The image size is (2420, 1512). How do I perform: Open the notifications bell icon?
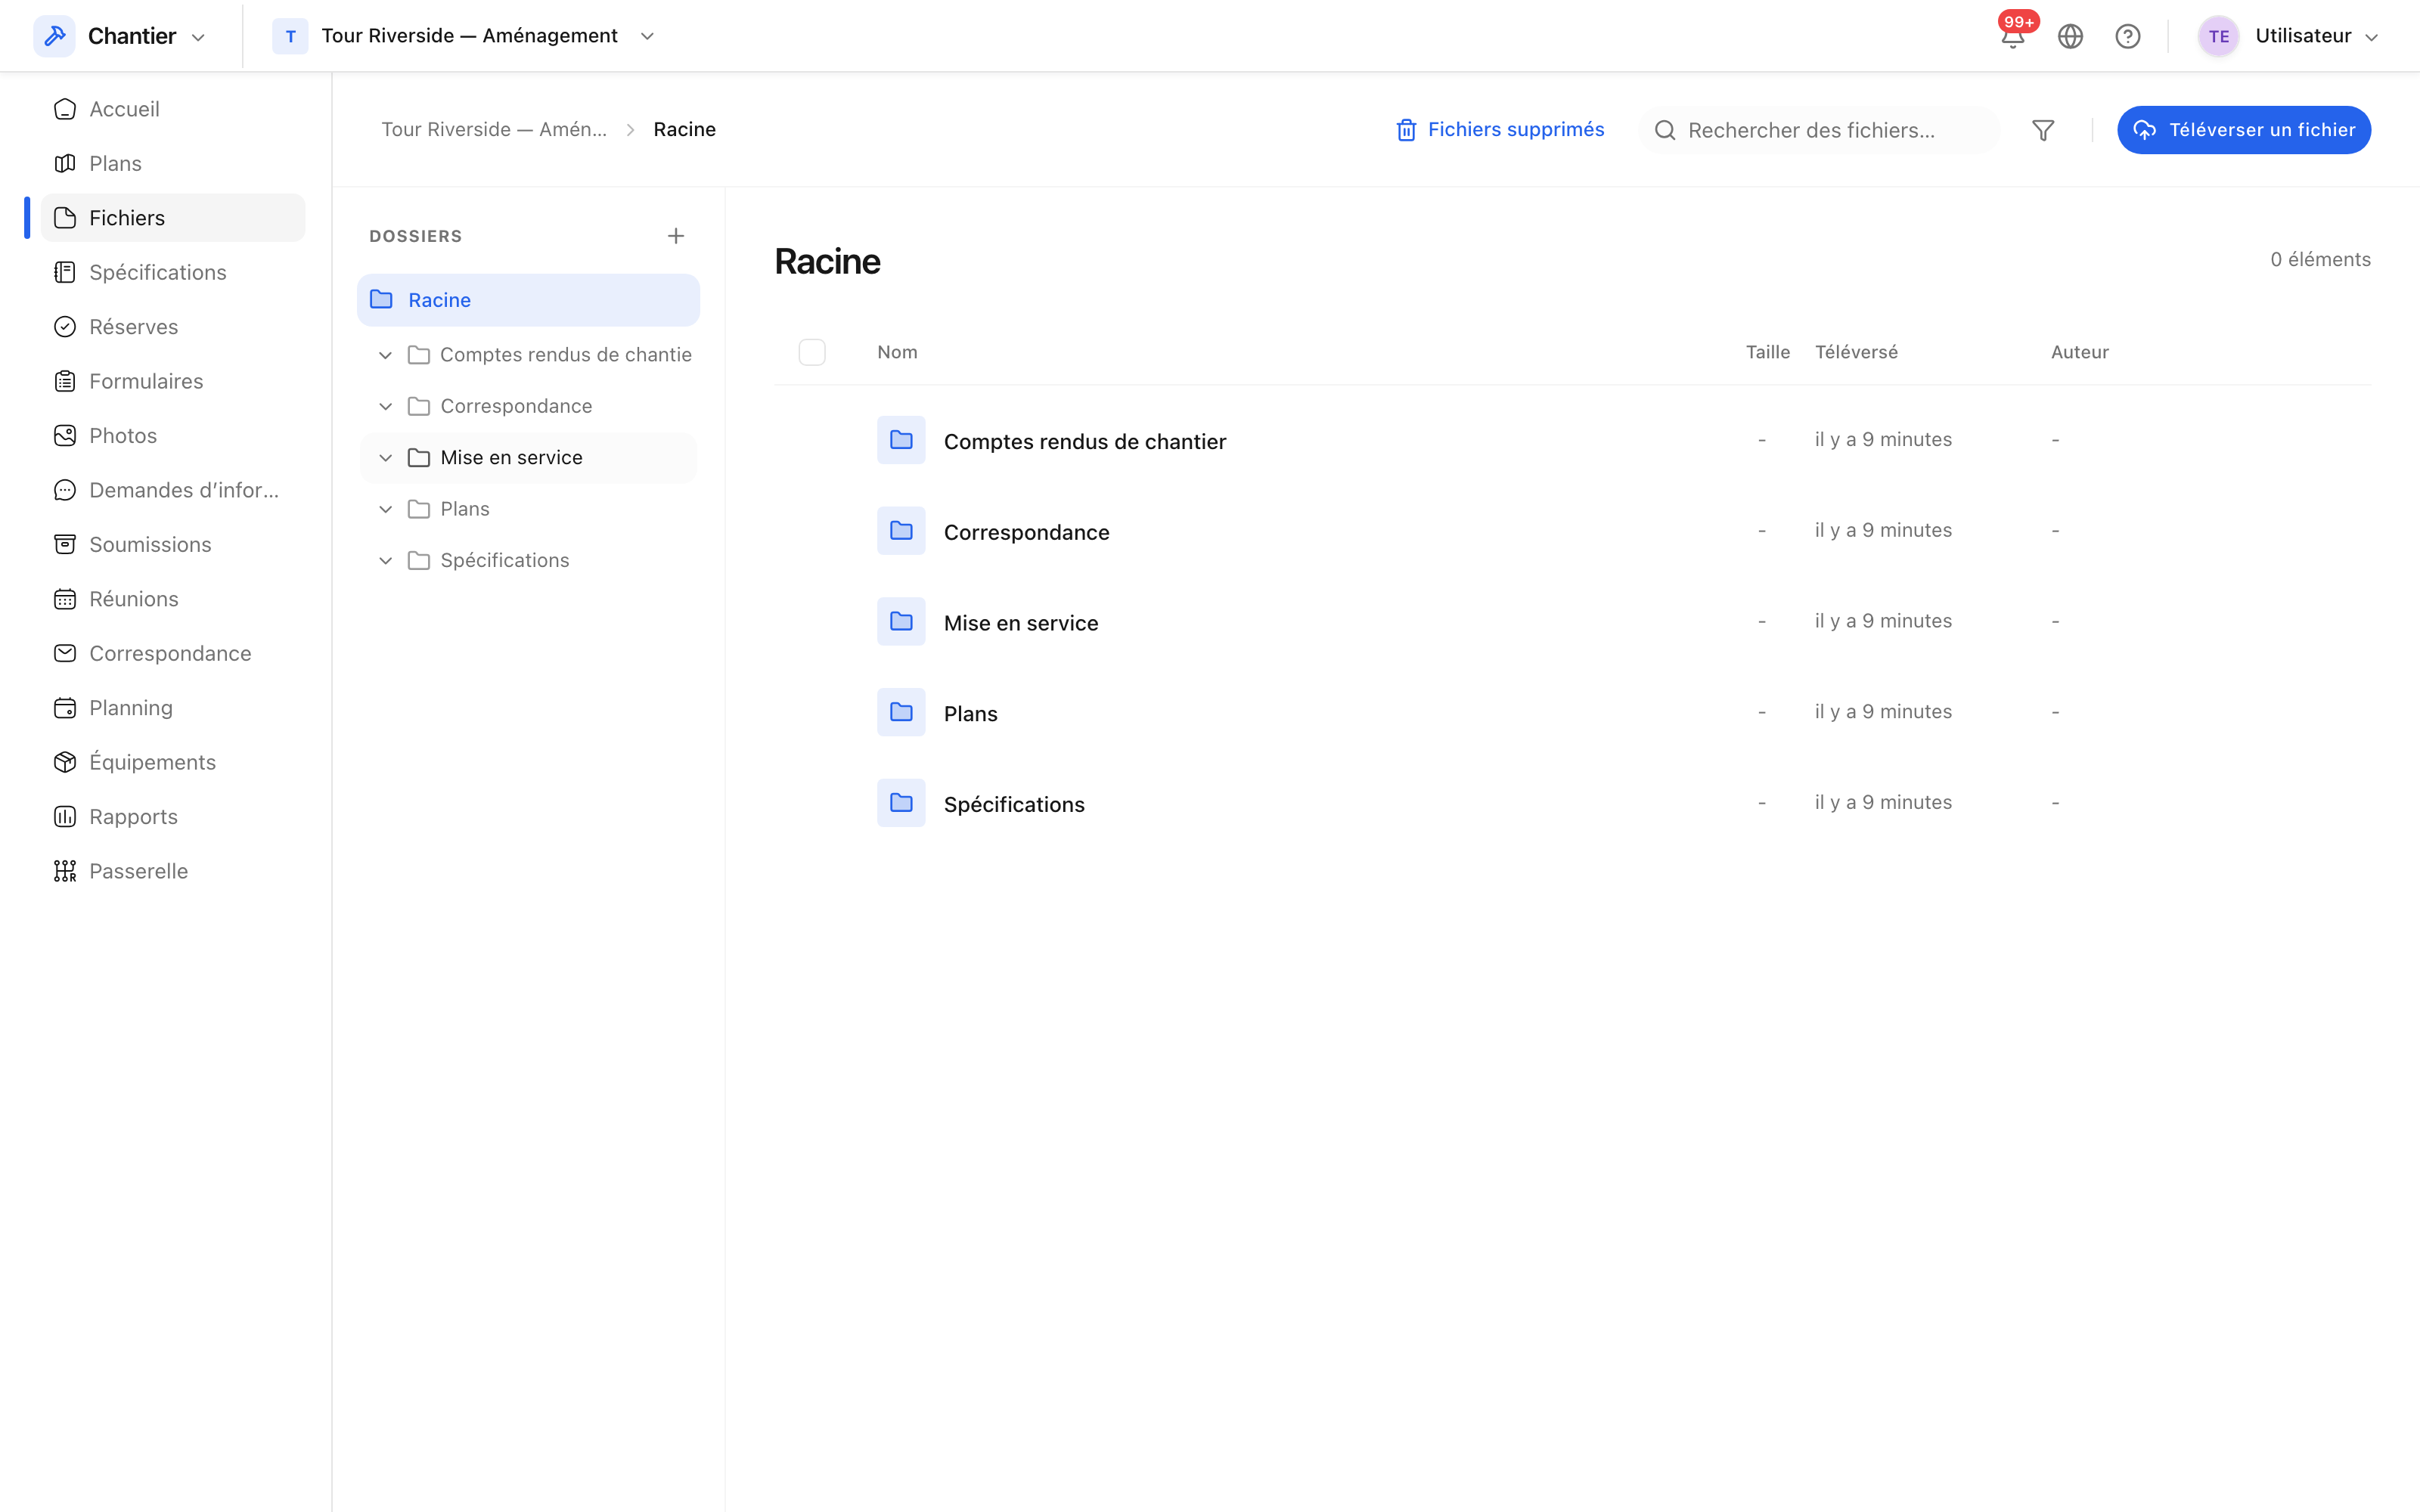(x=2012, y=36)
